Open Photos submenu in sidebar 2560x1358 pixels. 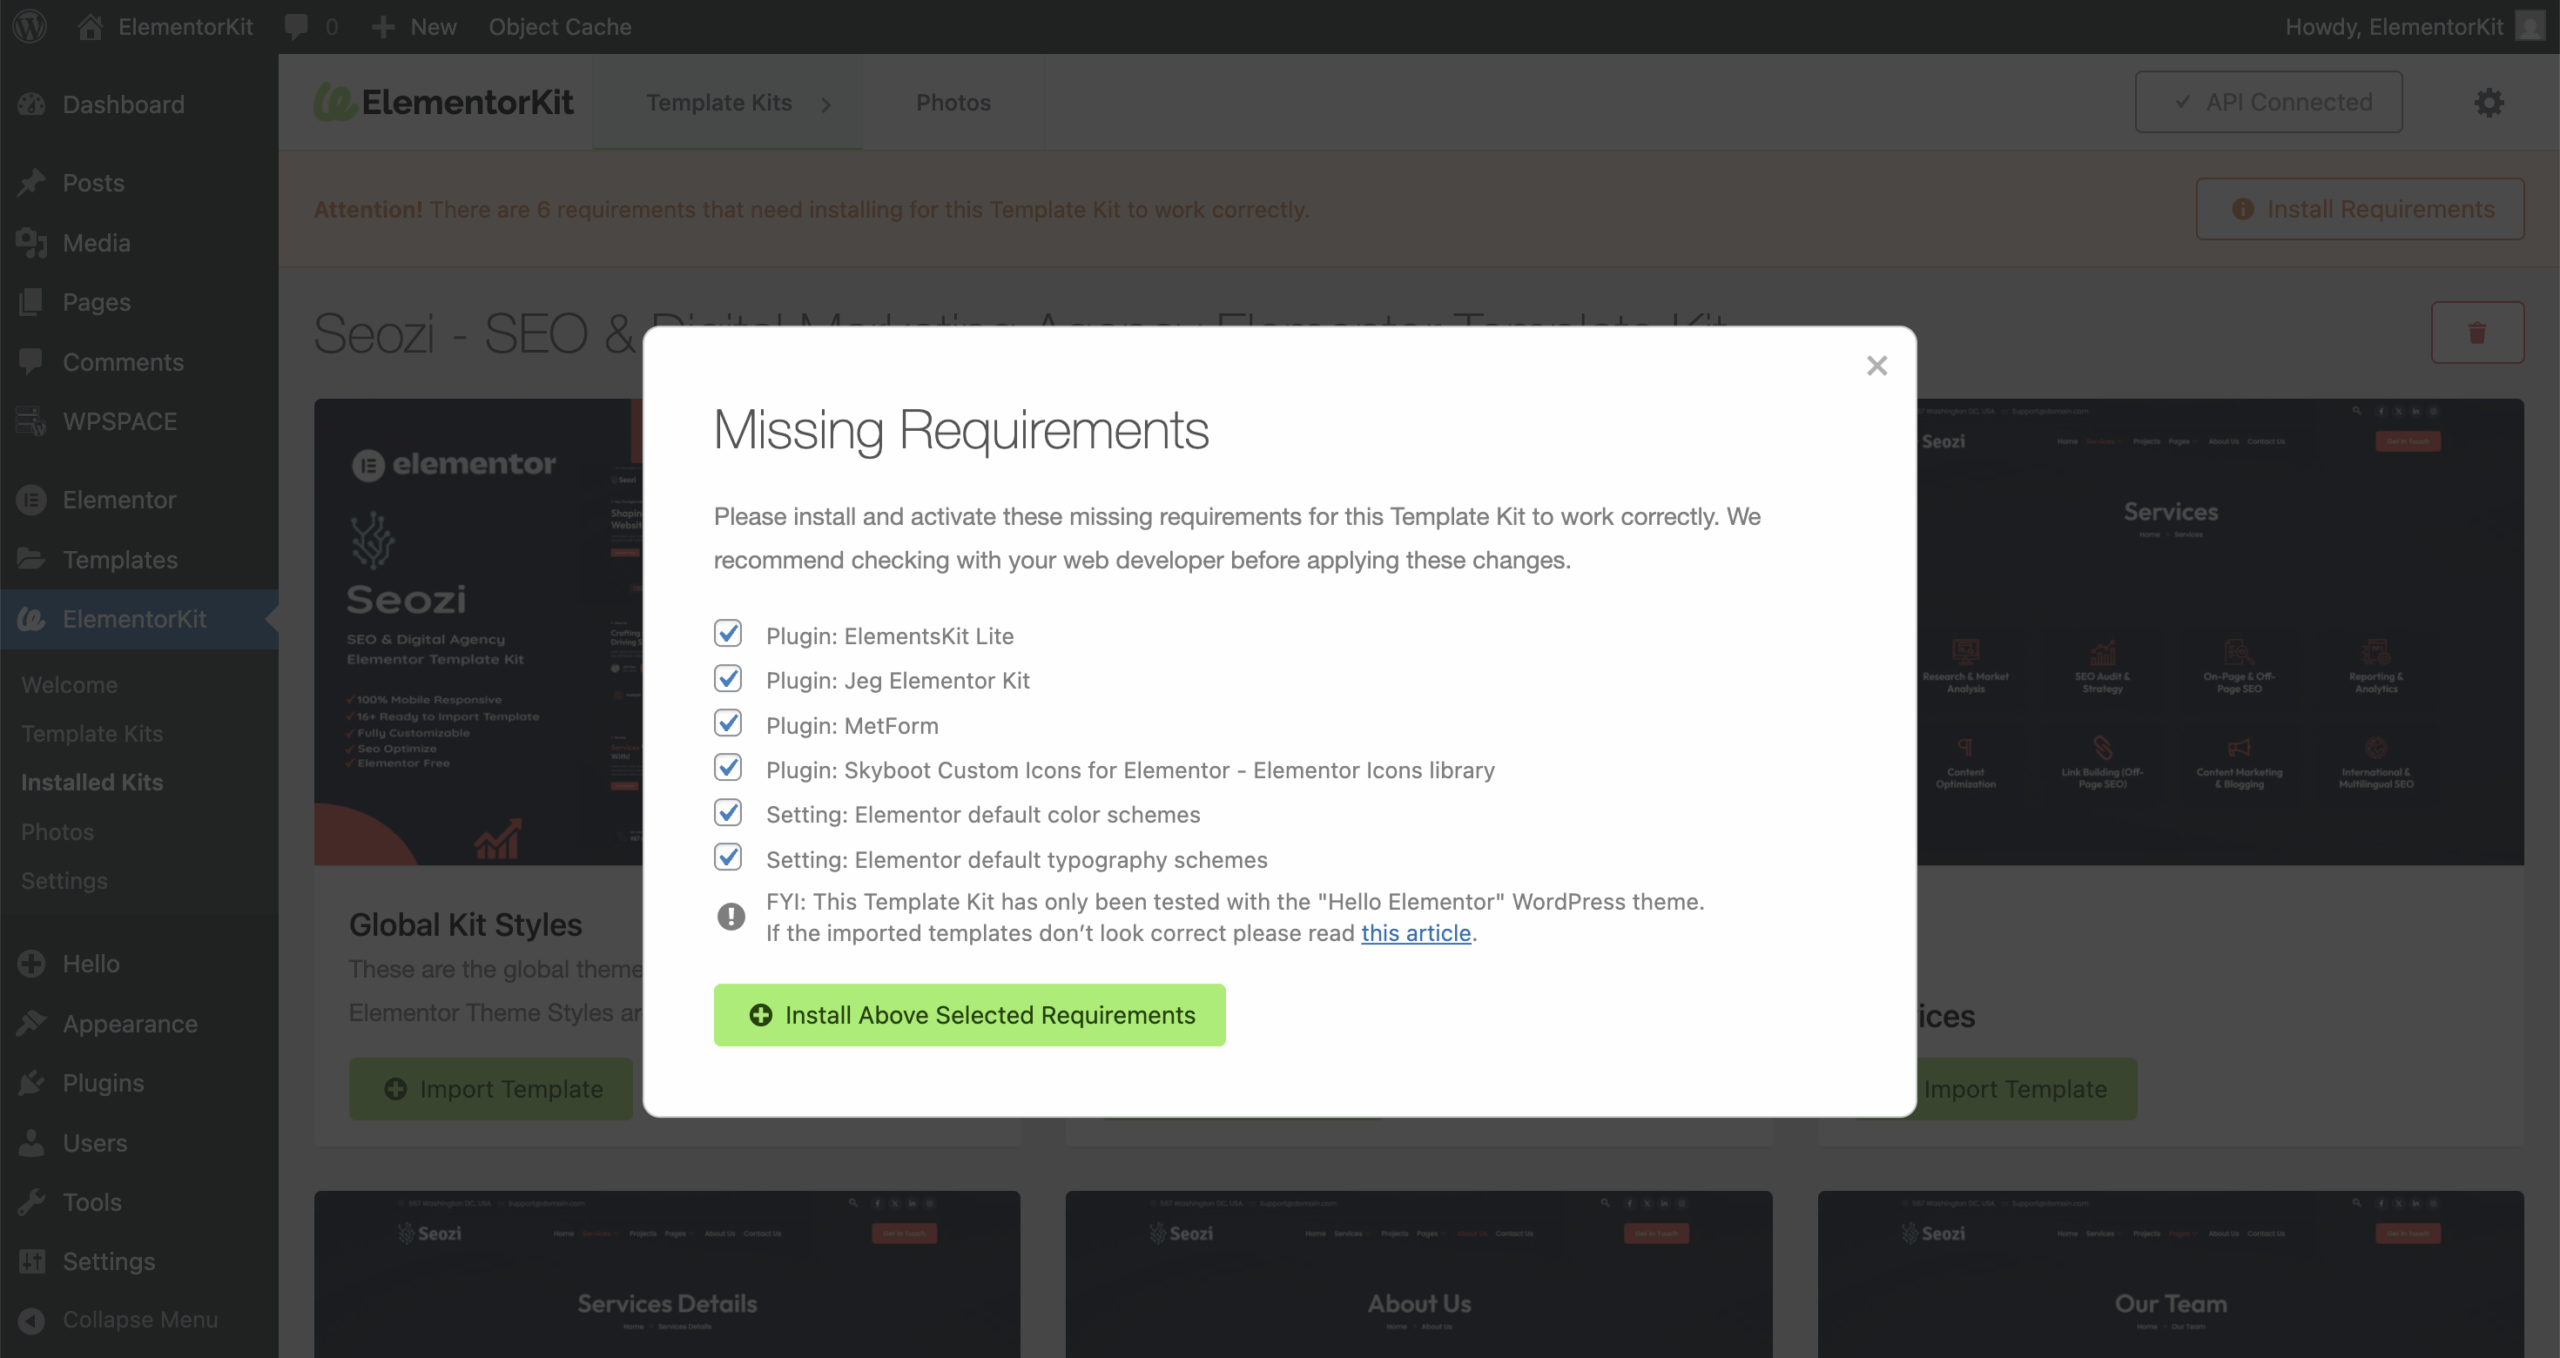[x=57, y=832]
